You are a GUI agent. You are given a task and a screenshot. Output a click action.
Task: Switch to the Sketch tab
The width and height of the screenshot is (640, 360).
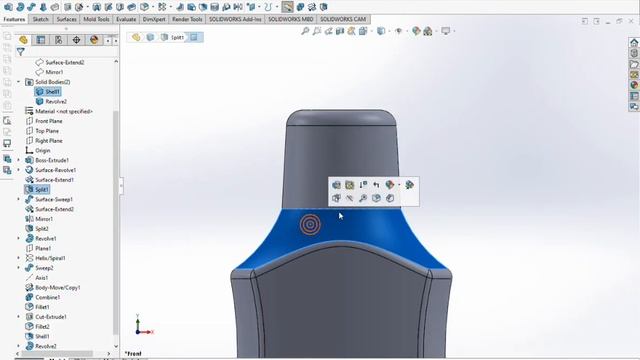[40, 19]
